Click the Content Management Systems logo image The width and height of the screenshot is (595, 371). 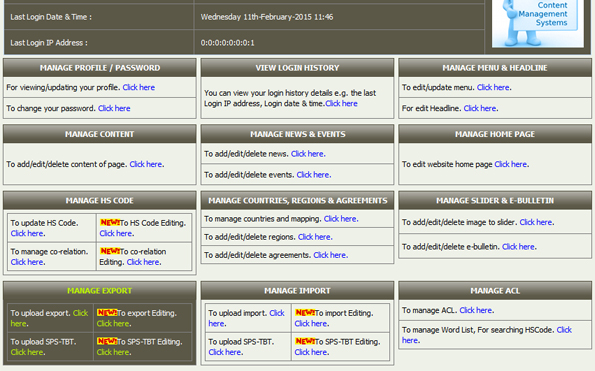[538, 24]
